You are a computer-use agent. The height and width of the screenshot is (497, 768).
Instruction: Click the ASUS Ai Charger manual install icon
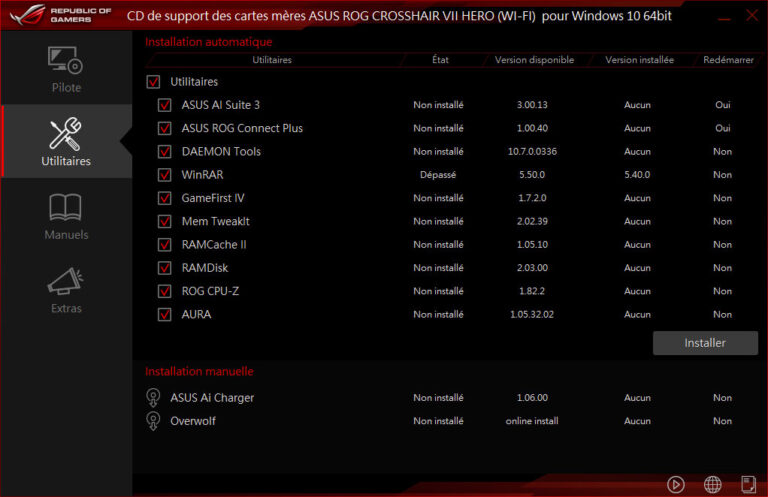tap(153, 397)
